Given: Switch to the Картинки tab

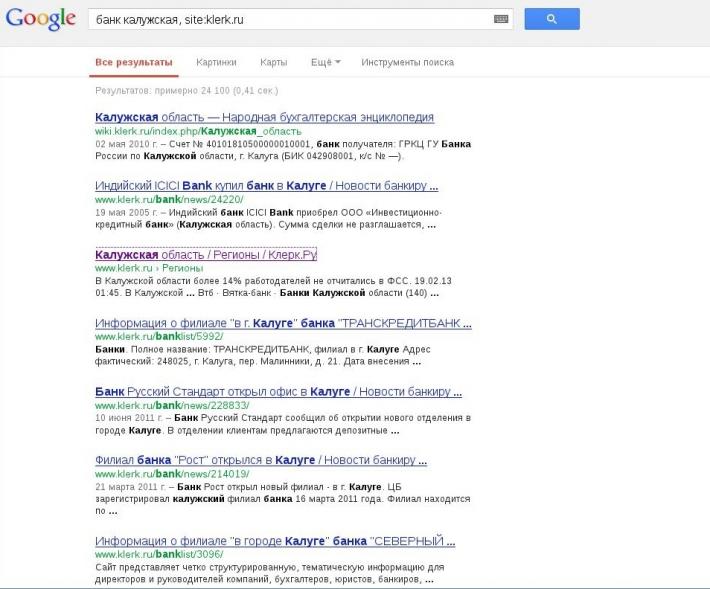Looking at the screenshot, I should (216, 62).
